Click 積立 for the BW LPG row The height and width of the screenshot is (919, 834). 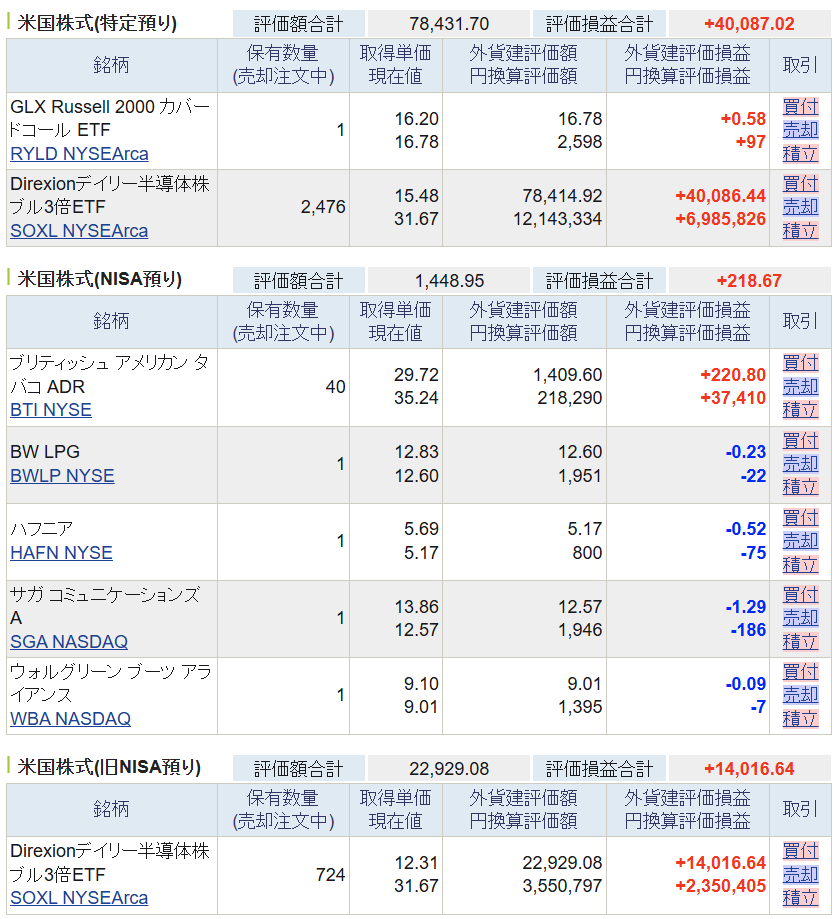click(x=800, y=486)
